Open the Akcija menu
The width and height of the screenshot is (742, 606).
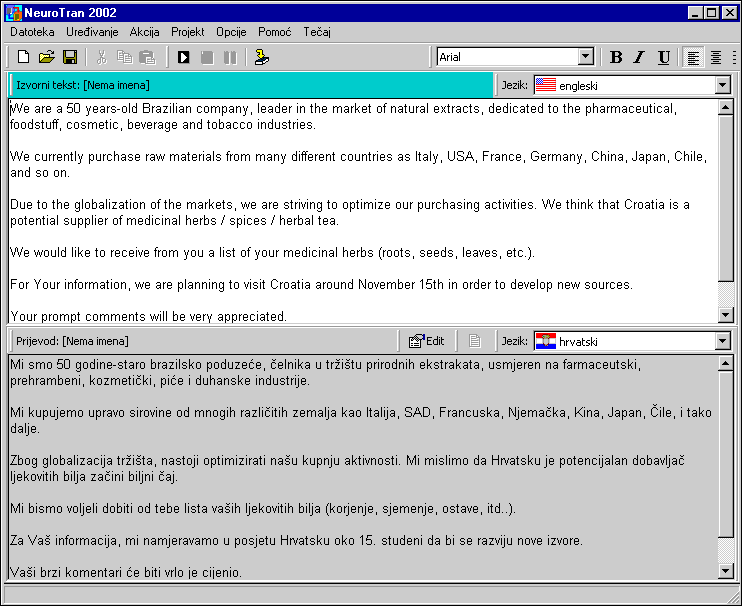pyautogui.click(x=144, y=32)
